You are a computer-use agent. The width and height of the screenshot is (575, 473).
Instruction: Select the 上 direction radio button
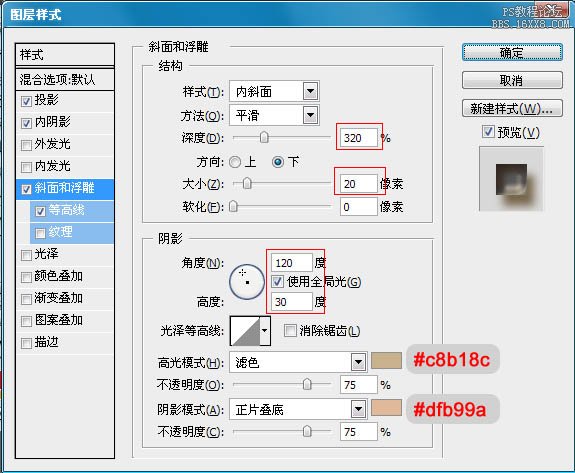(x=235, y=162)
